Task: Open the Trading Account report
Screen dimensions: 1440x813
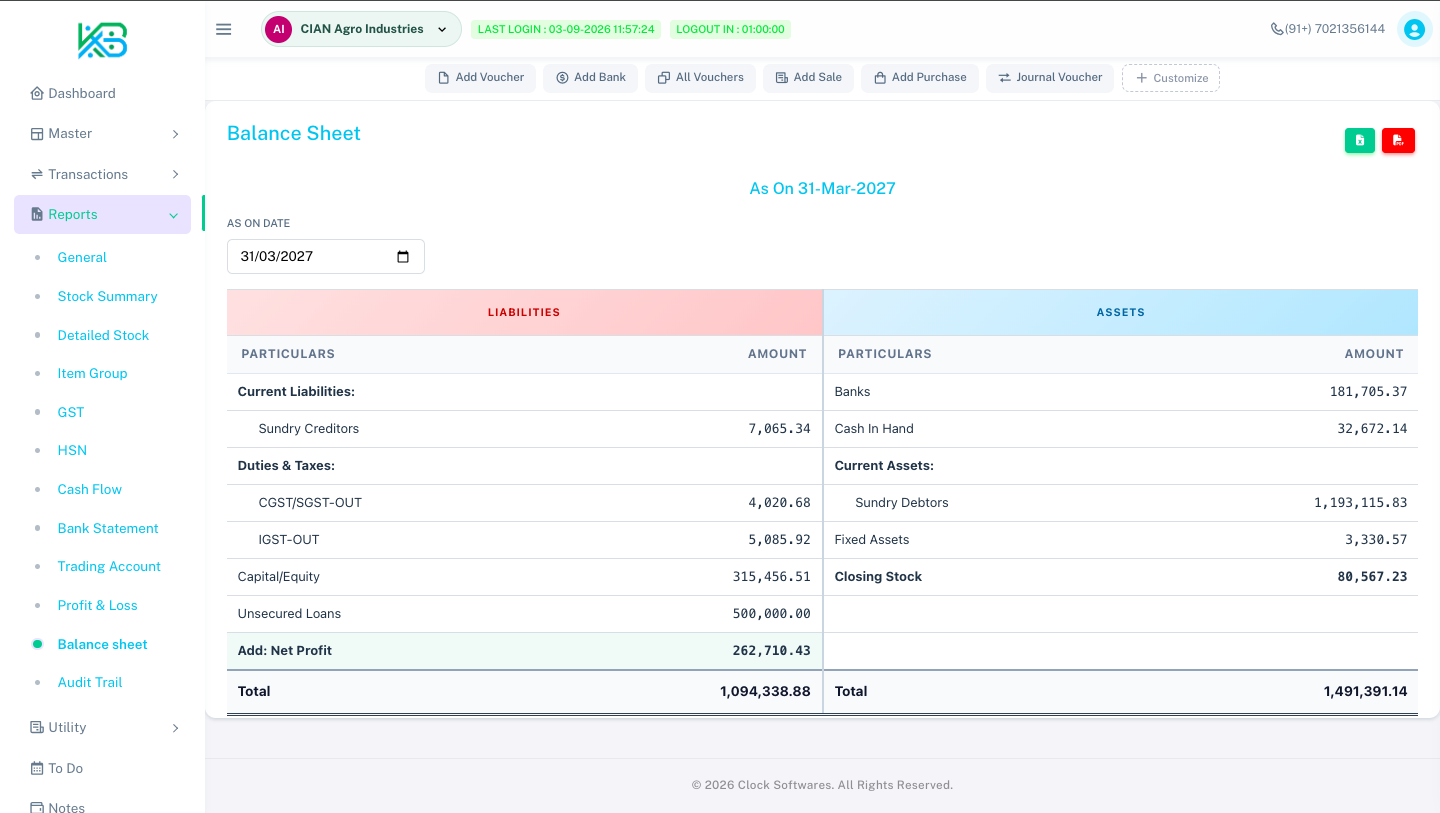Action: click(109, 566)
